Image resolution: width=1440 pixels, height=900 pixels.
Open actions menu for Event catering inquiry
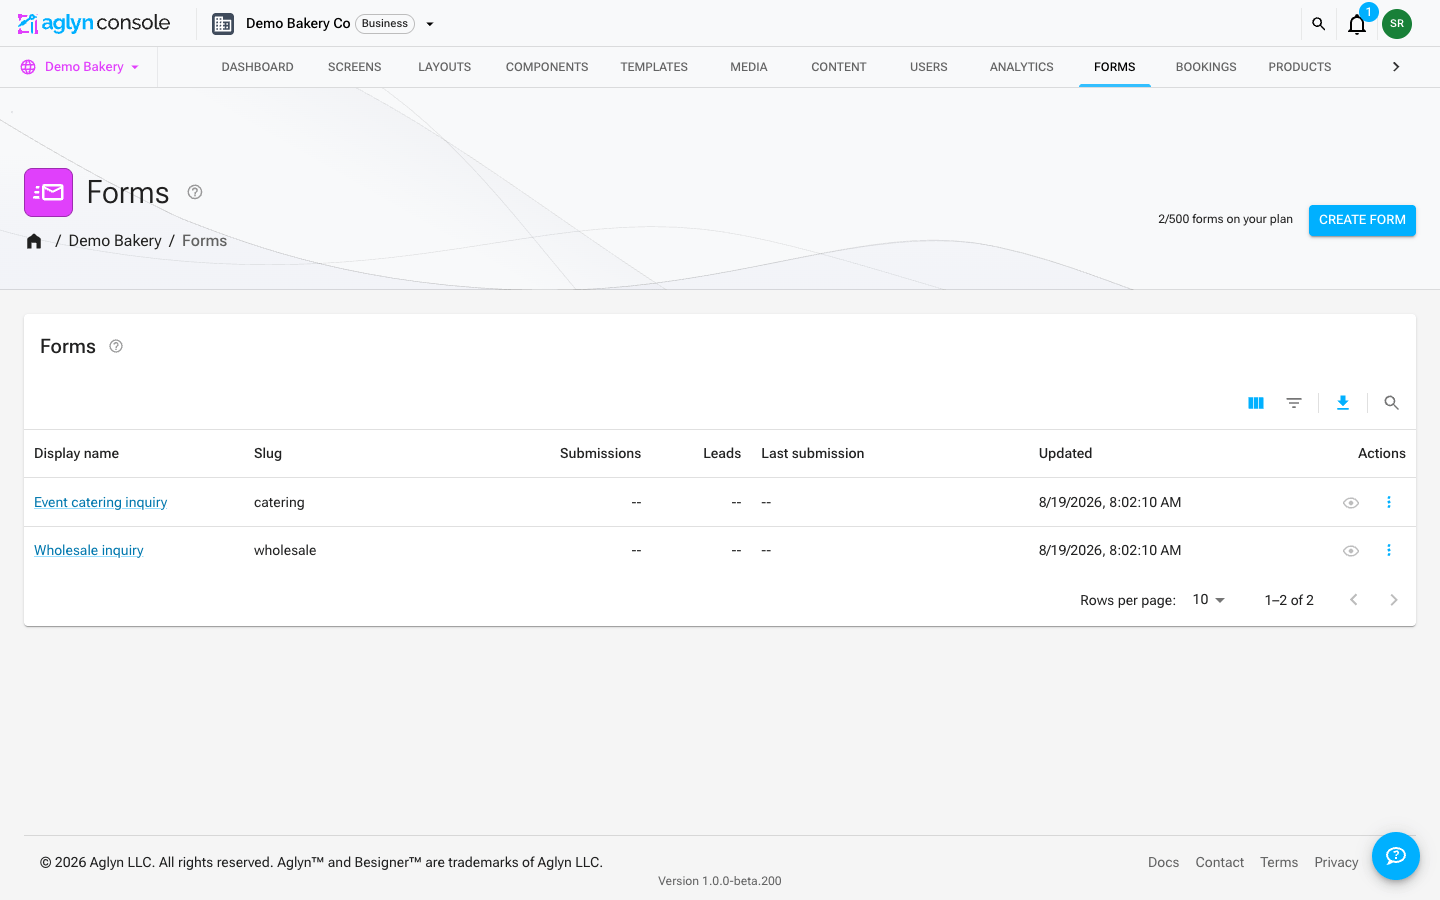tap(1389, 502)
